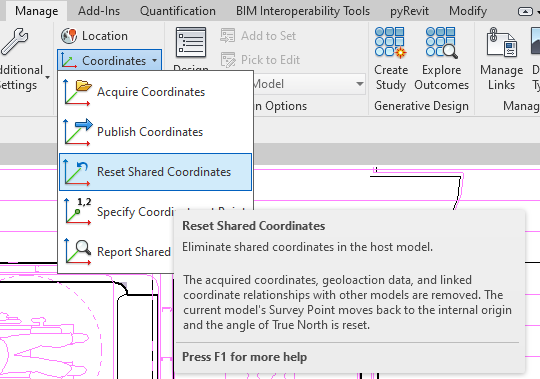Click the Manage Links icon
This screenshot has height=379, width=540.
click(501, 42)
